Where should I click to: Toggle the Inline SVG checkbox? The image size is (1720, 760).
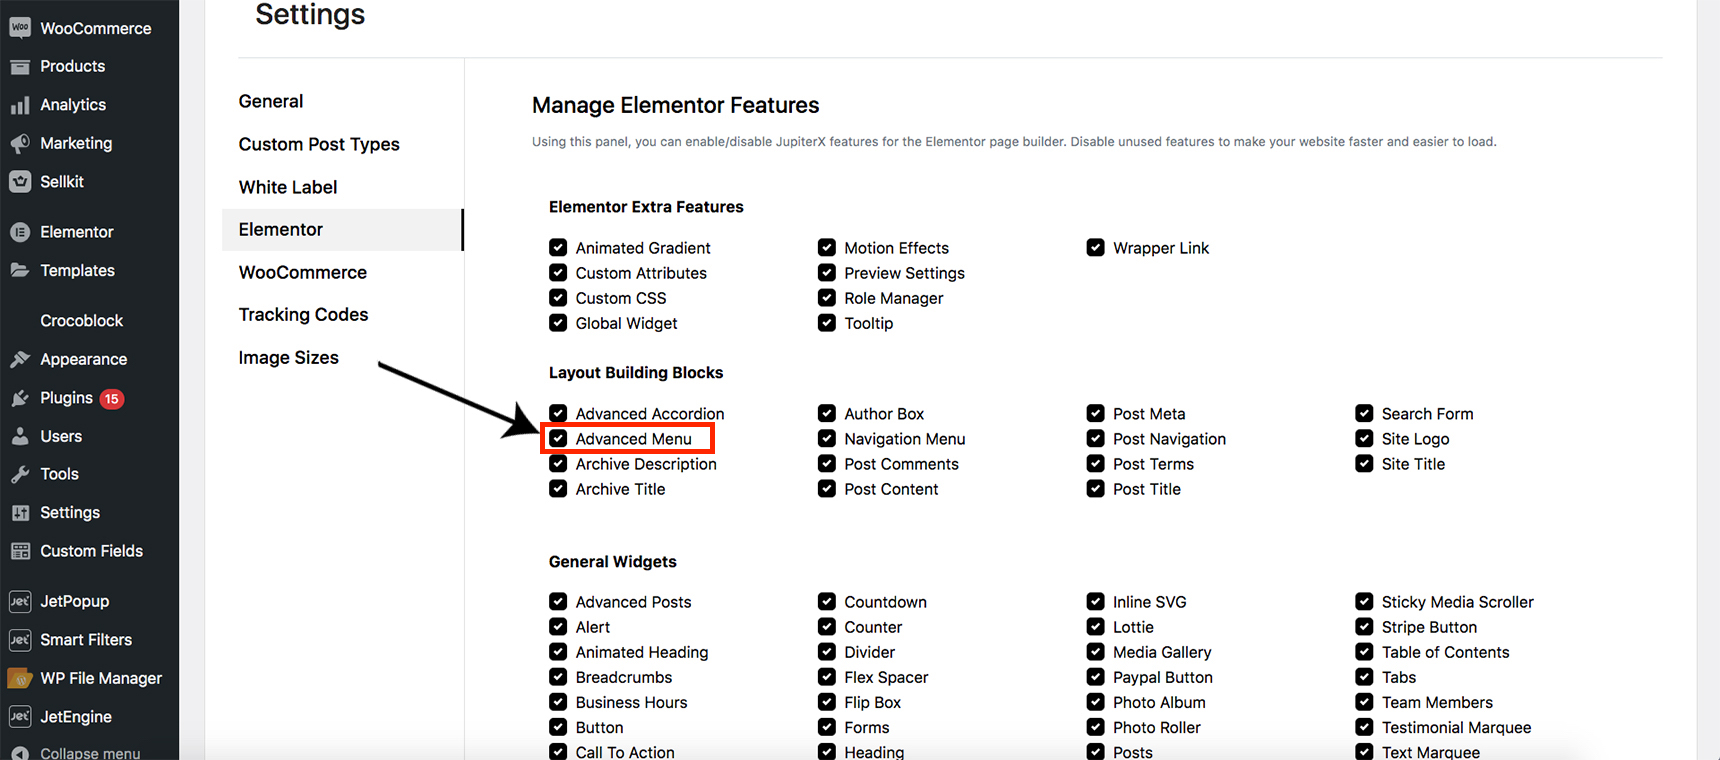point(1096,601)
